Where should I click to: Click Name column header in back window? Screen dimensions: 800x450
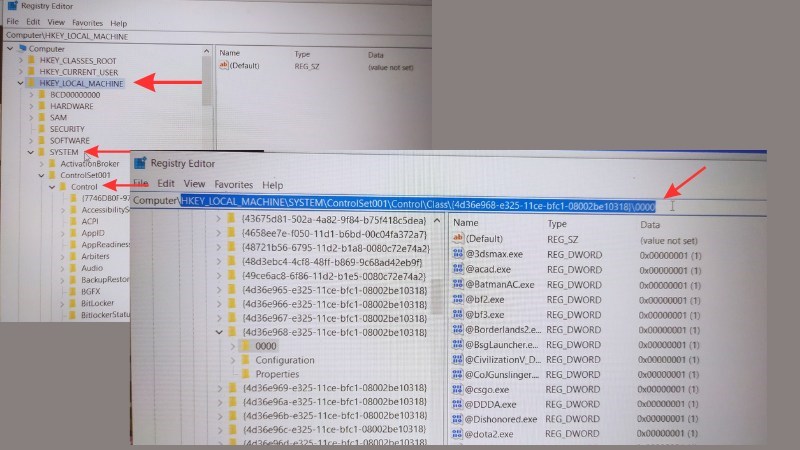click(229, 53)
